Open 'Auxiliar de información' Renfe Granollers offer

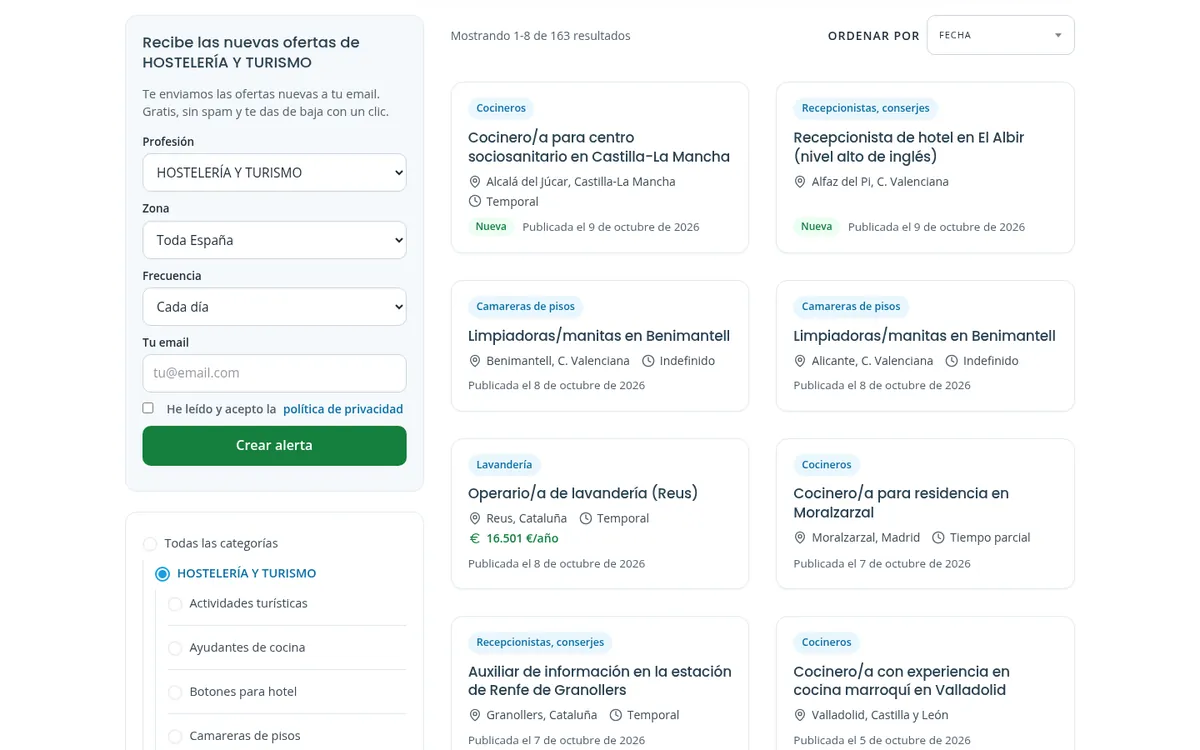coord(600,681)
